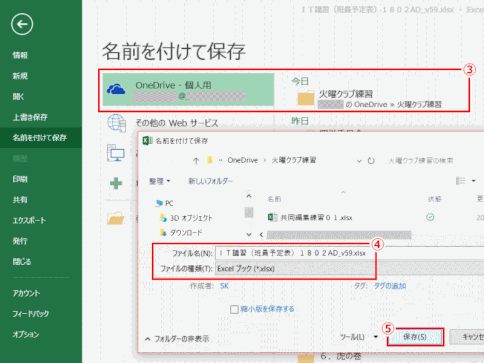Click the This PC computer icon
The image size is (484, 363).
[116, 153]
